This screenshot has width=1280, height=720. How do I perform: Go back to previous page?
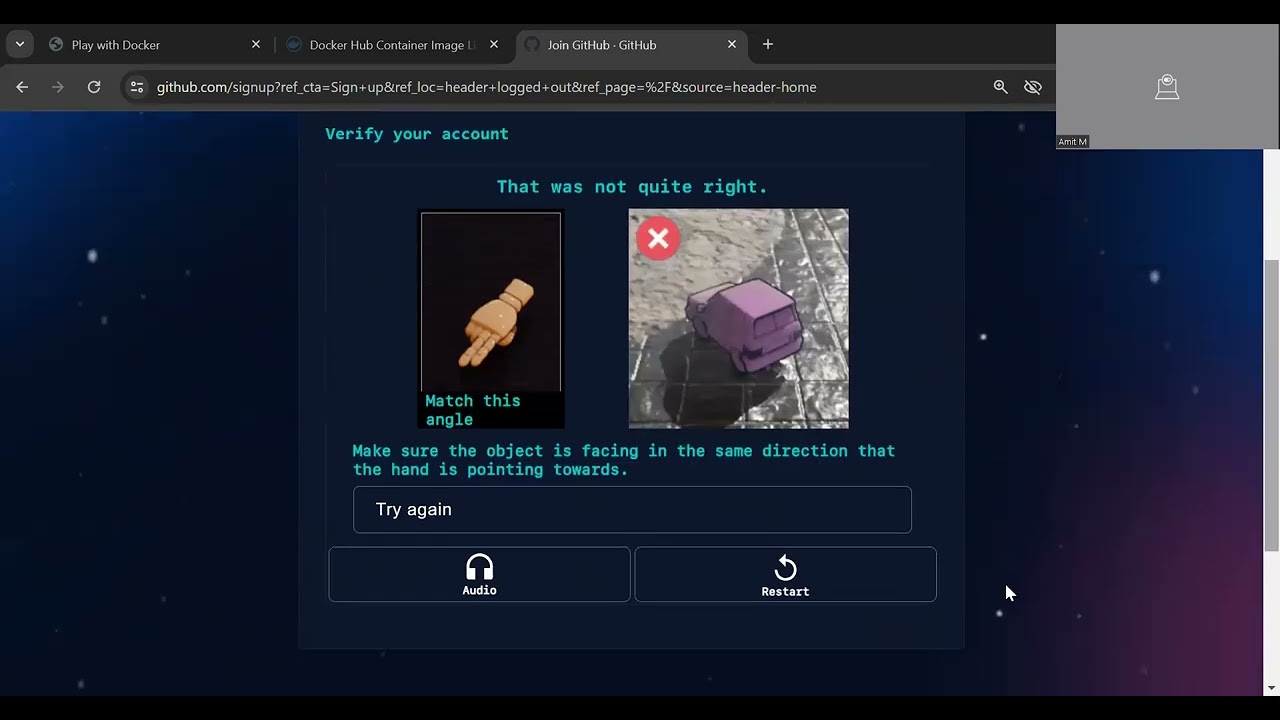pos(22,87)
